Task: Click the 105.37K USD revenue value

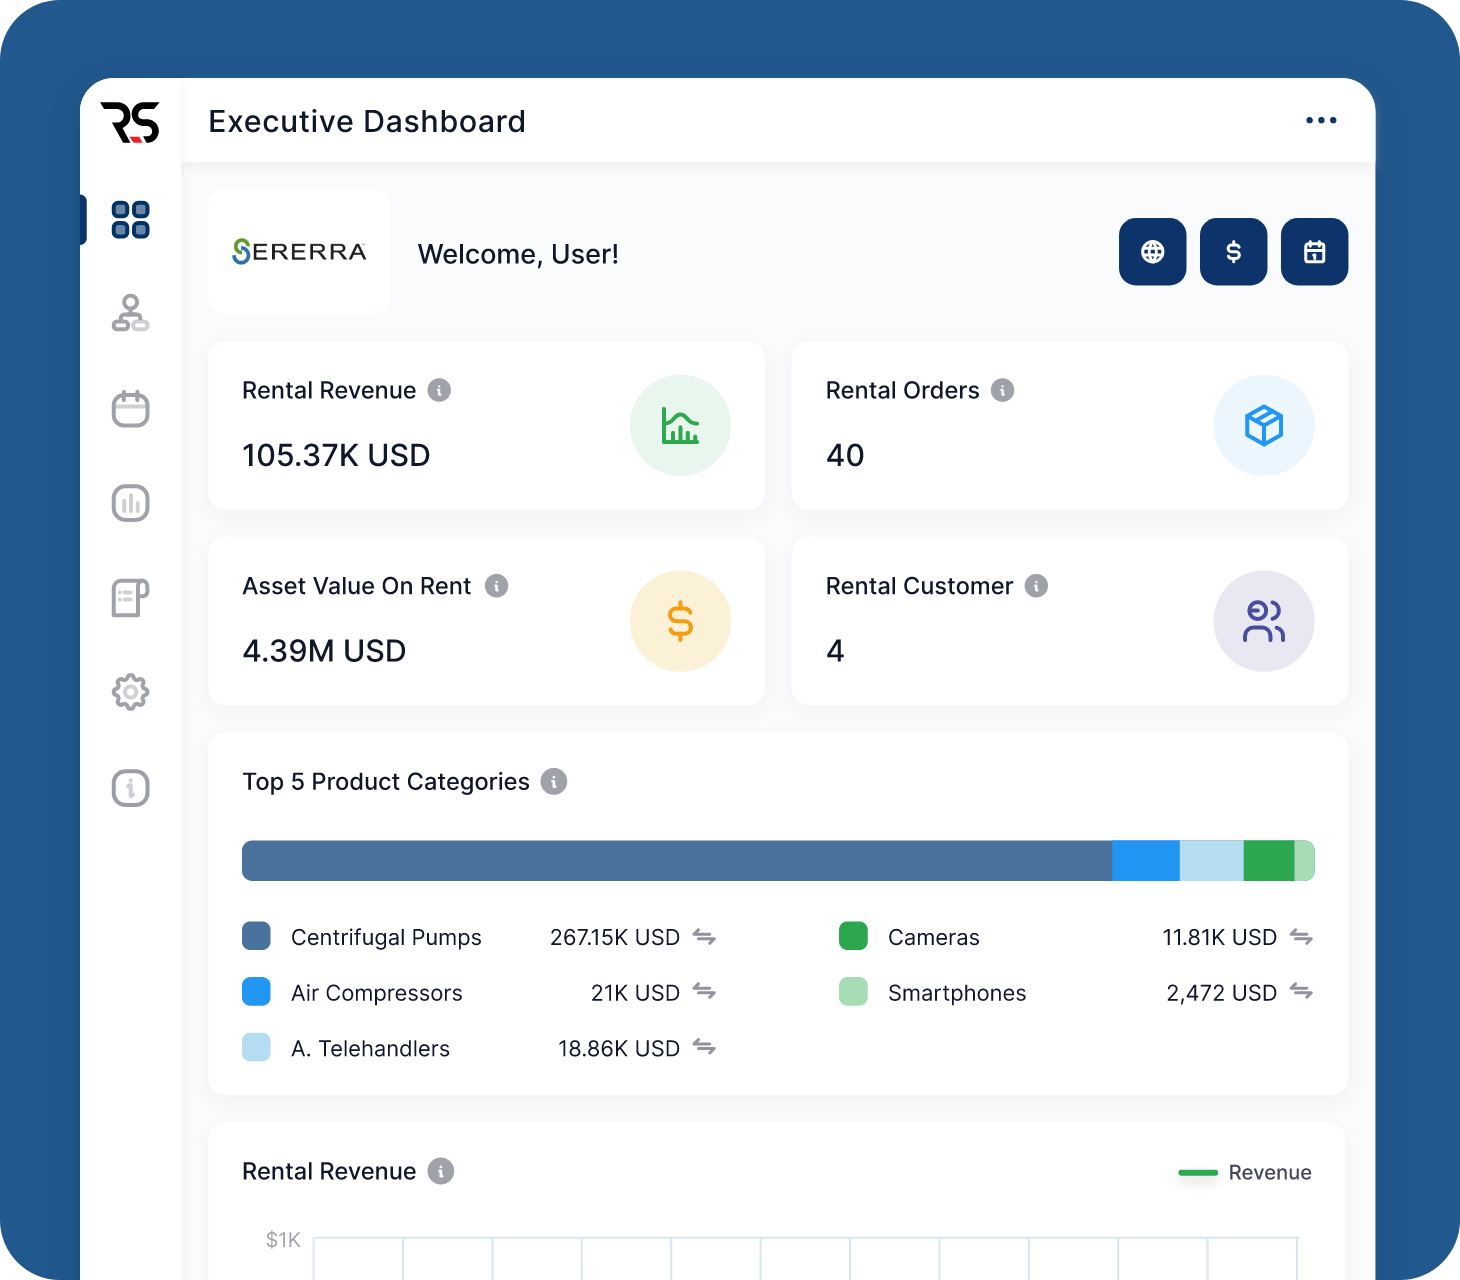Action: tap(336, 455)
